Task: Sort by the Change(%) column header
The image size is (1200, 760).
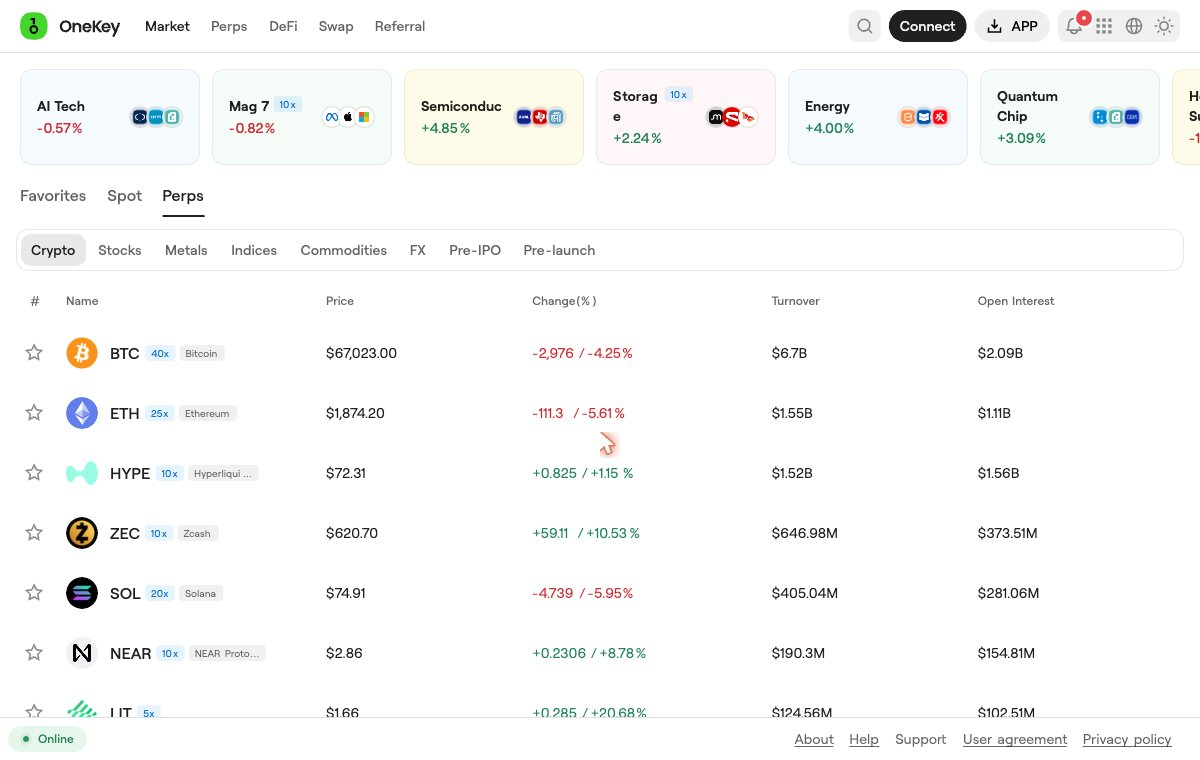Action: click(x=564, y=301)
